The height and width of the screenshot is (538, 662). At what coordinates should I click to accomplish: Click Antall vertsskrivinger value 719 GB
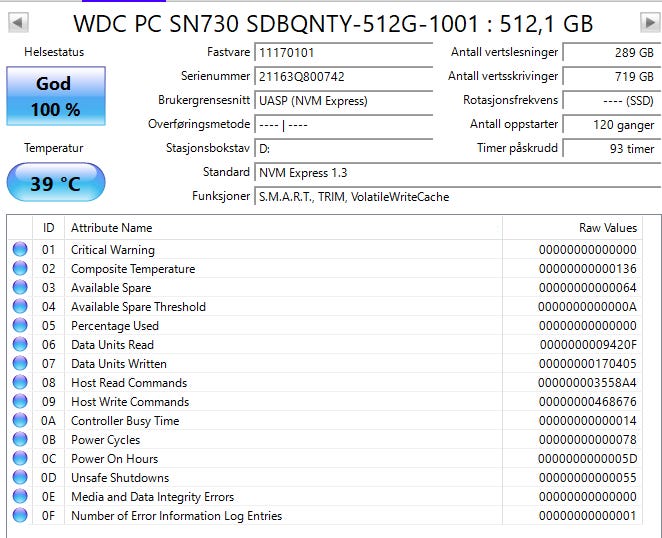point(612,76)
